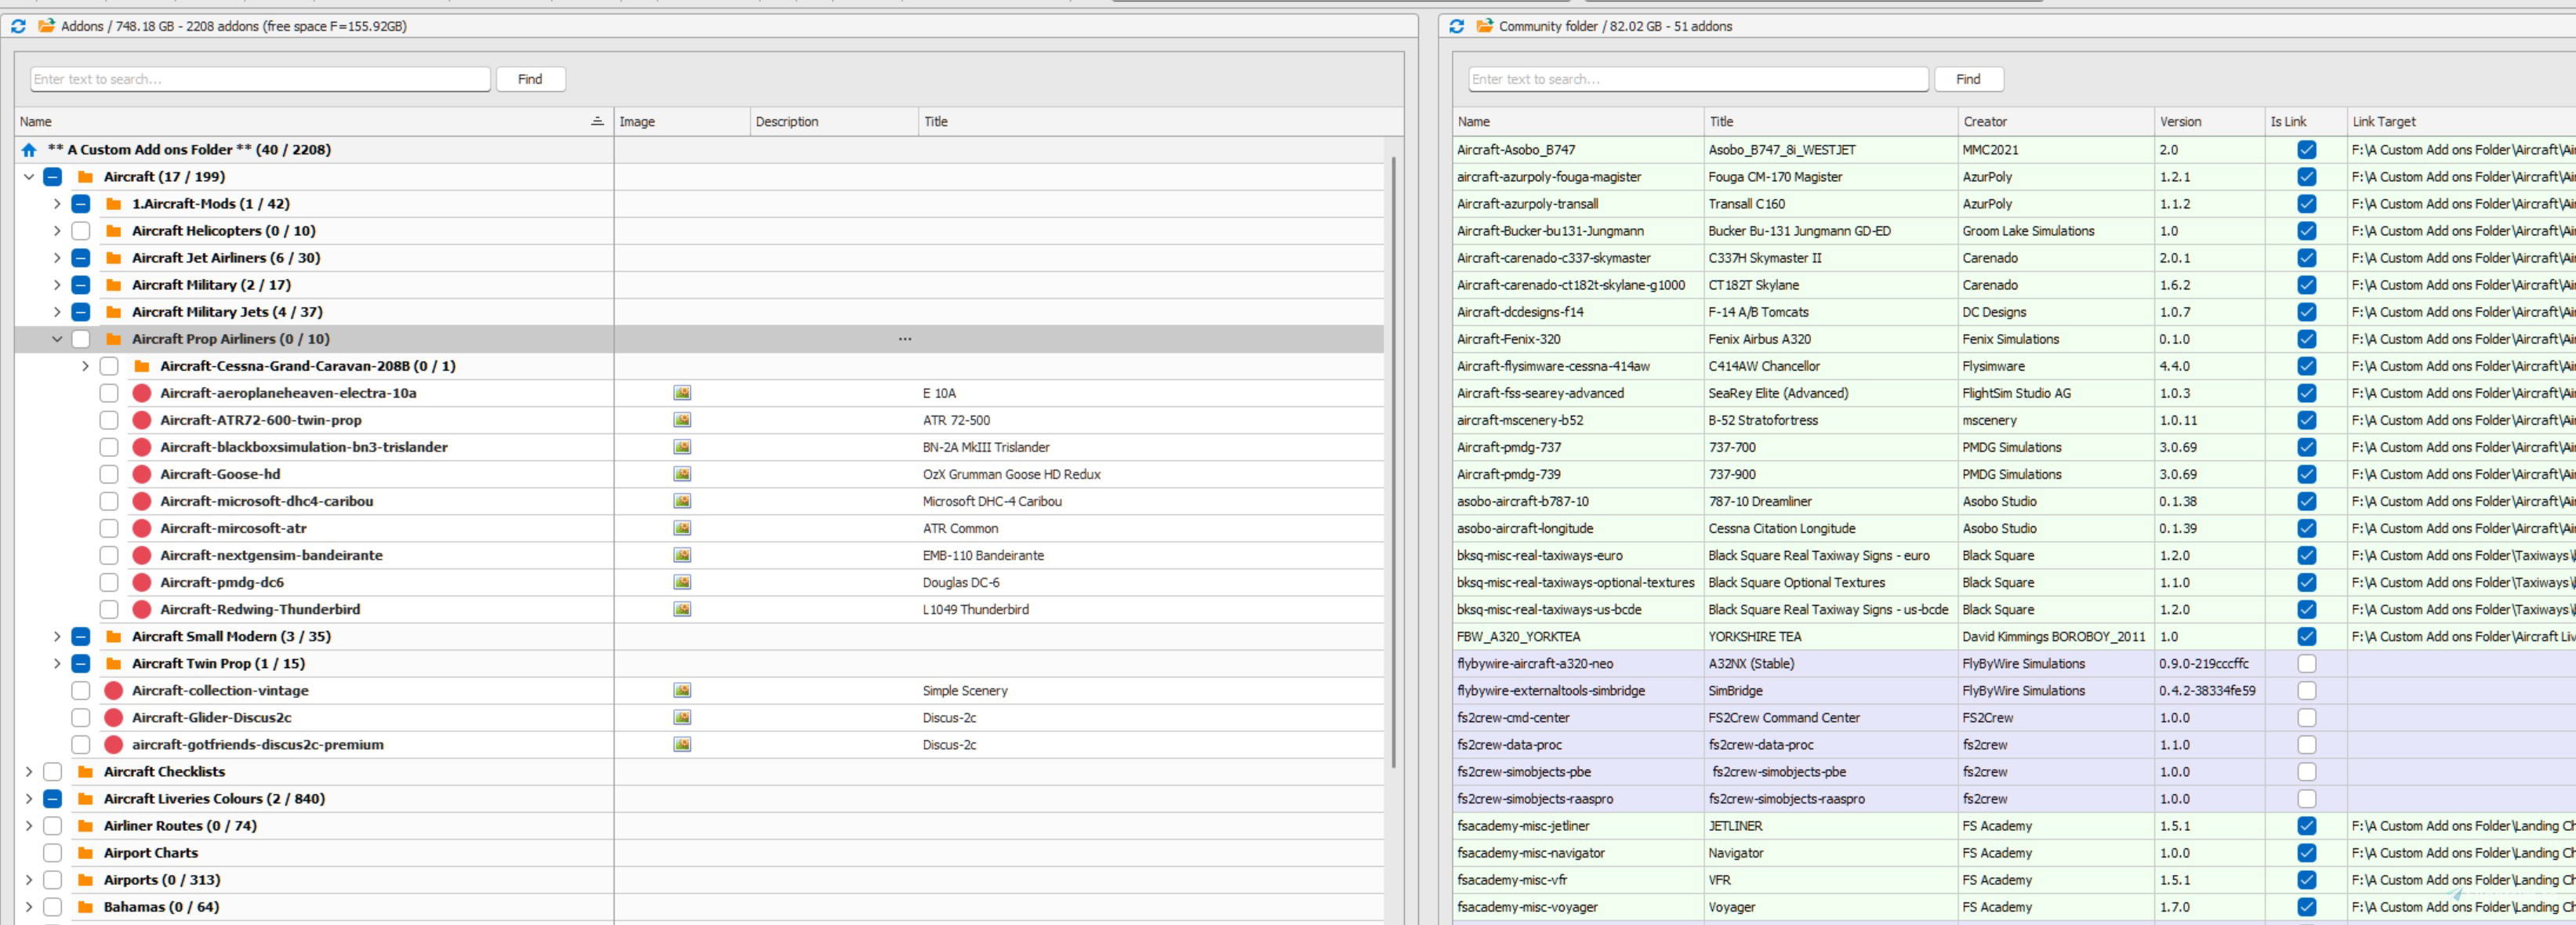
Task: Uncheck Is Link for Aircraft-Fenix-320
Action: pyautogui.click(x=2306, y=339)
